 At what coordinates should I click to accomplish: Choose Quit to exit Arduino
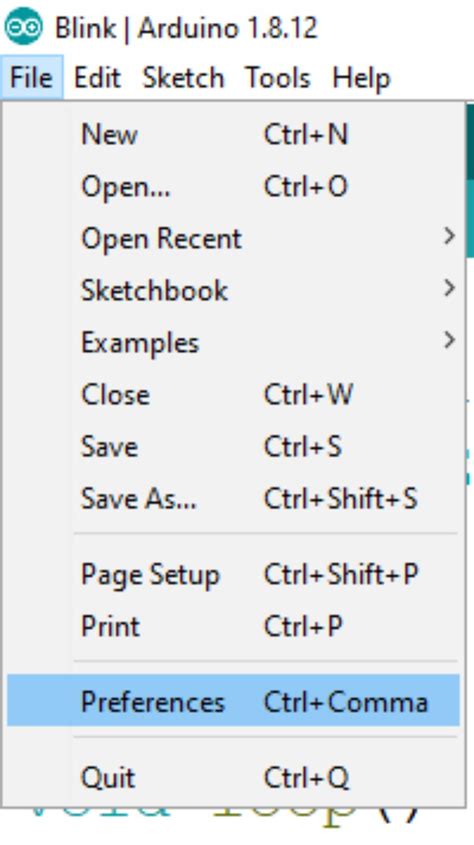pyautogui.click(x=233, y=777)
